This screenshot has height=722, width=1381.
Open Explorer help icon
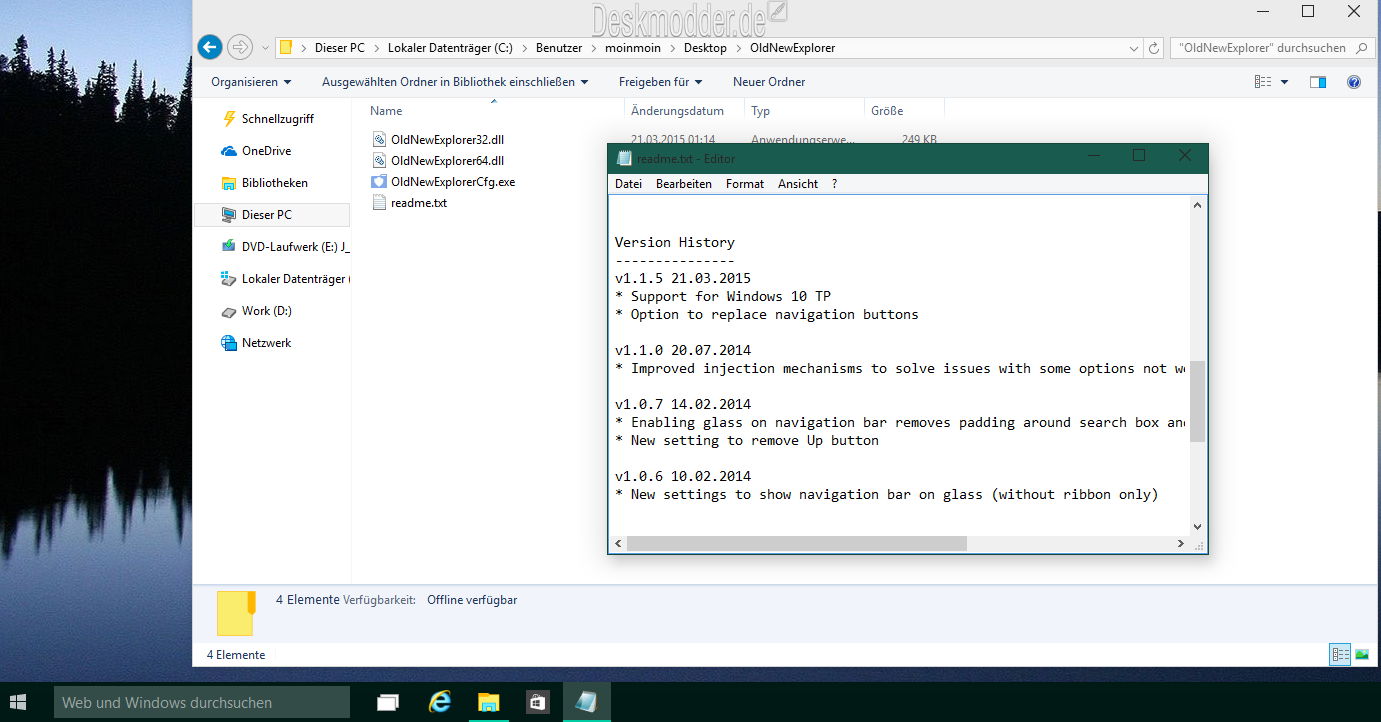1354,82
